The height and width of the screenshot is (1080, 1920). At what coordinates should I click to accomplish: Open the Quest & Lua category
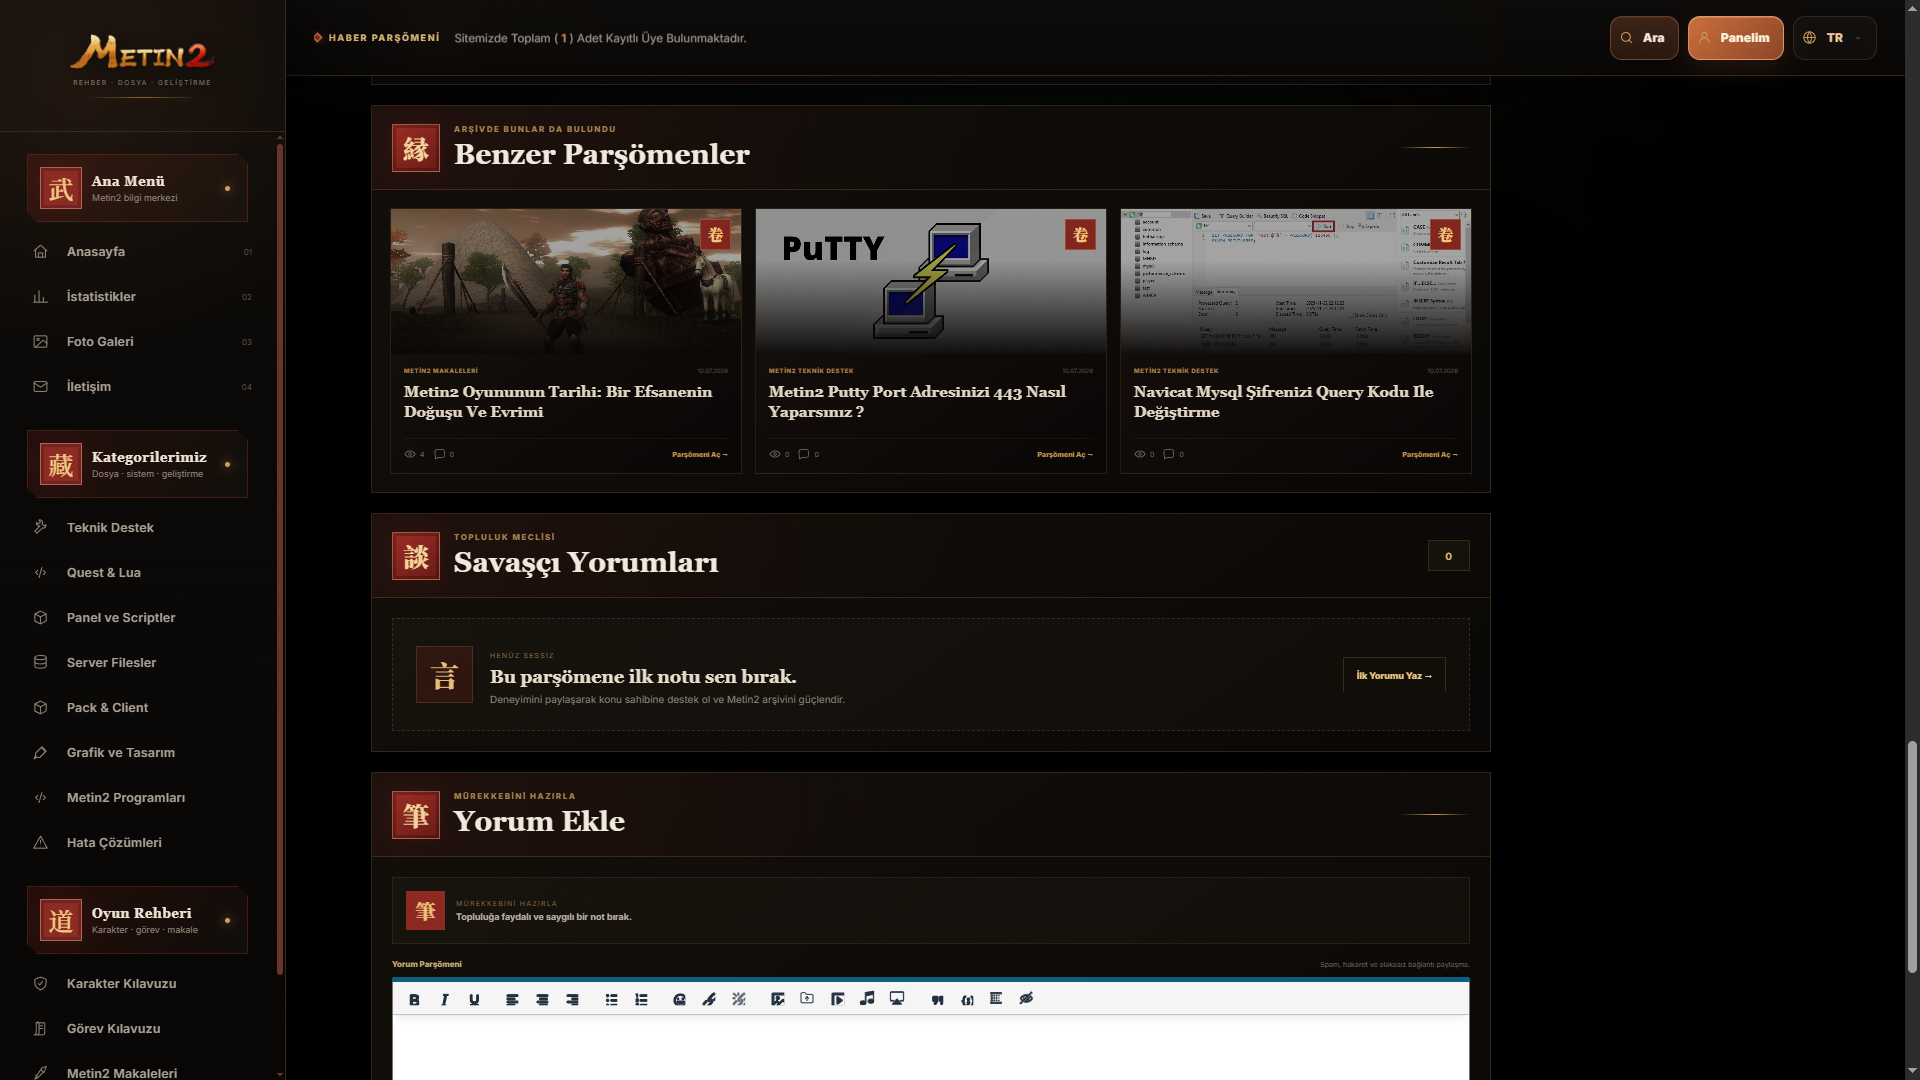(142, 573)
